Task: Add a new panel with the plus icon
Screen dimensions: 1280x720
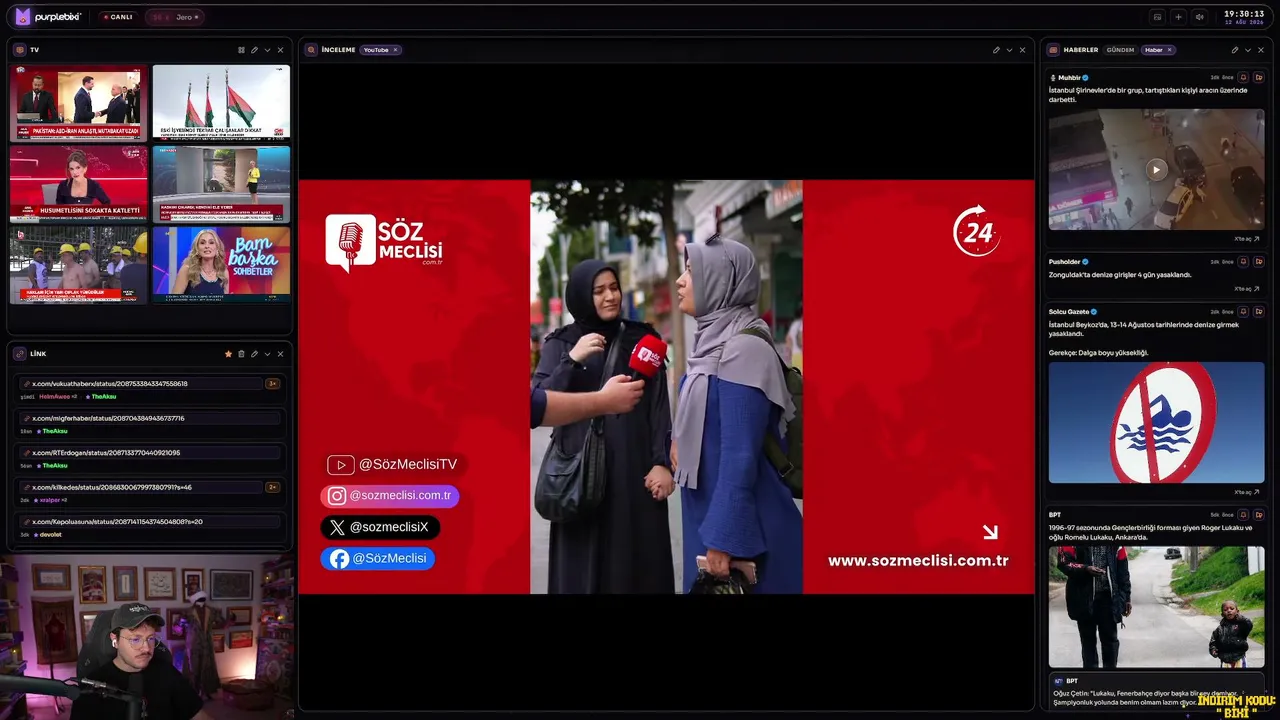Action: (x=1178, y=17)
